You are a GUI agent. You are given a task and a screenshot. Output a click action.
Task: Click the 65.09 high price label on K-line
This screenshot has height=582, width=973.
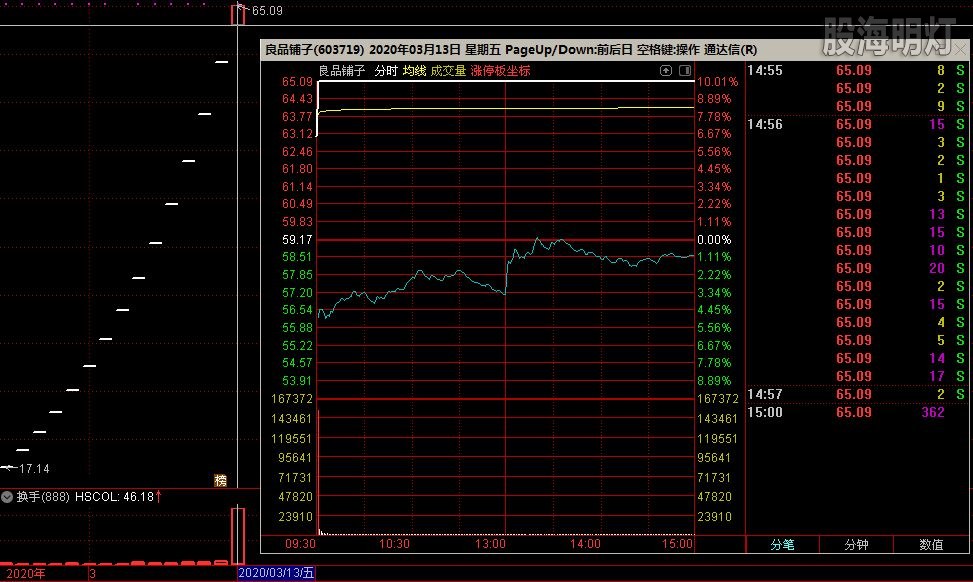(x=267, y=11)
